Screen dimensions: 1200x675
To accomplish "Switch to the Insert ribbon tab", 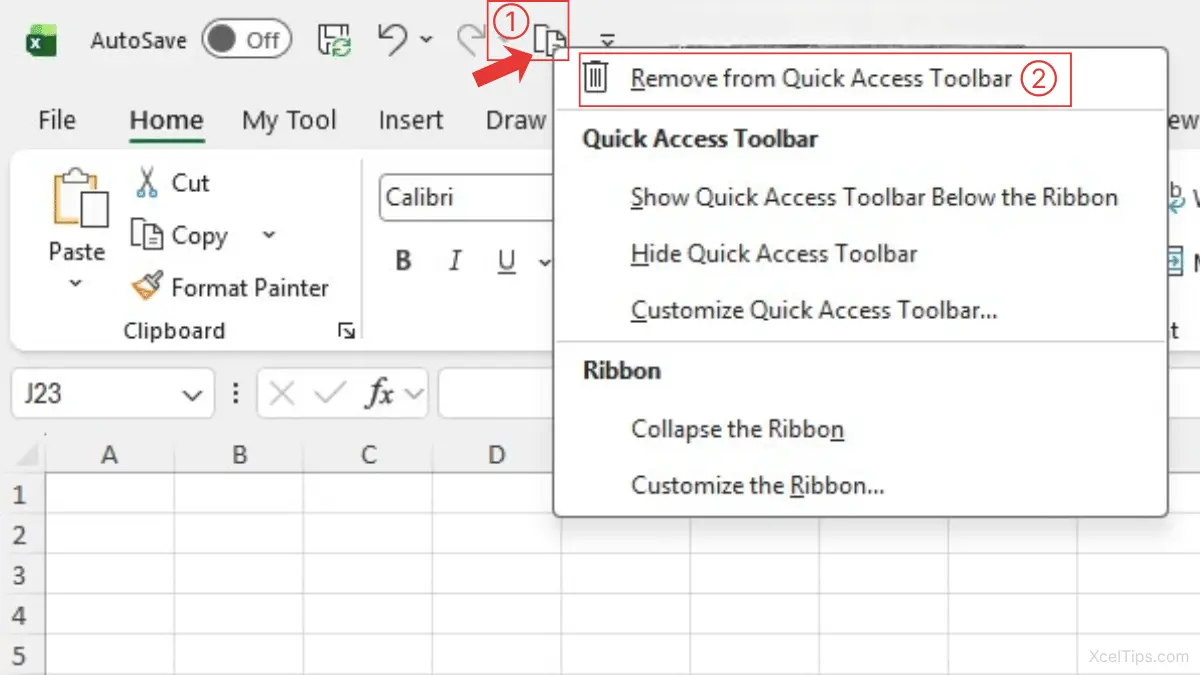I will tap(410, 121).
